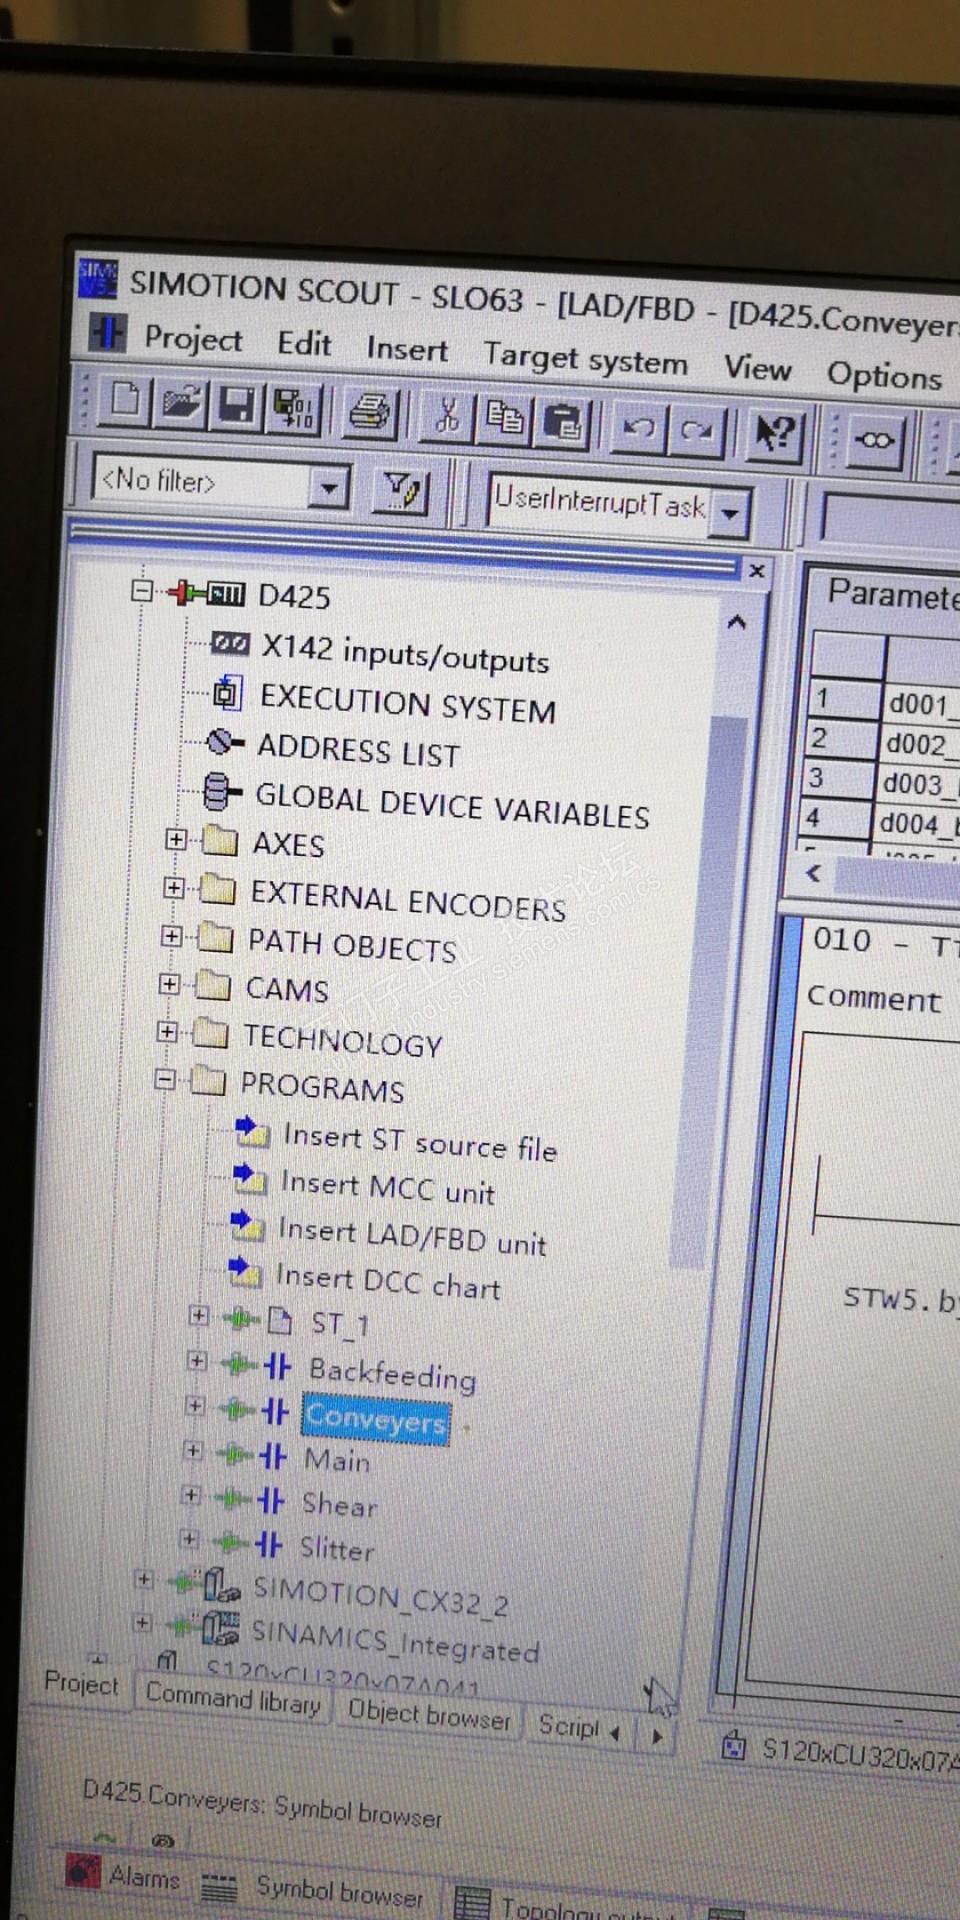Close the project navigator panel
This screenshot has height=1920, width=960.
coord(757,571)
